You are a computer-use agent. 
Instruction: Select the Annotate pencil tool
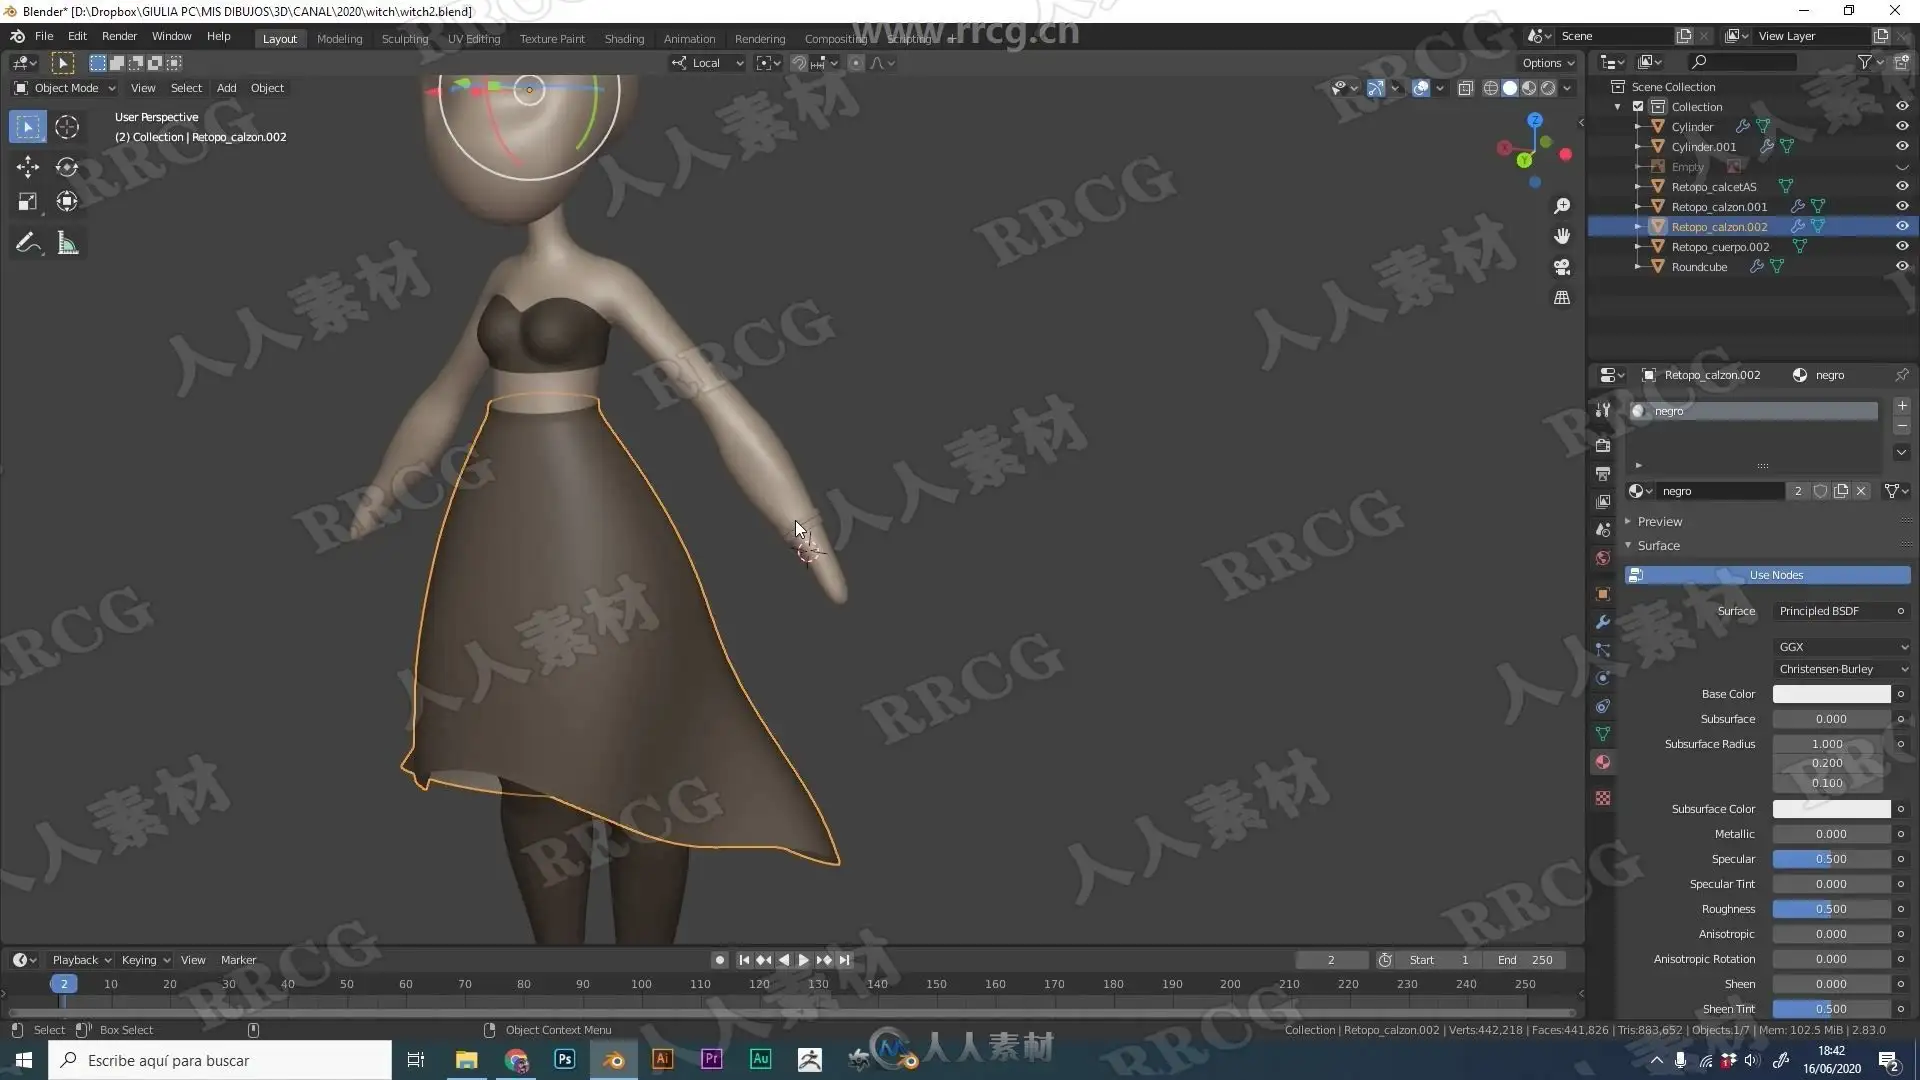click(27, 243)
